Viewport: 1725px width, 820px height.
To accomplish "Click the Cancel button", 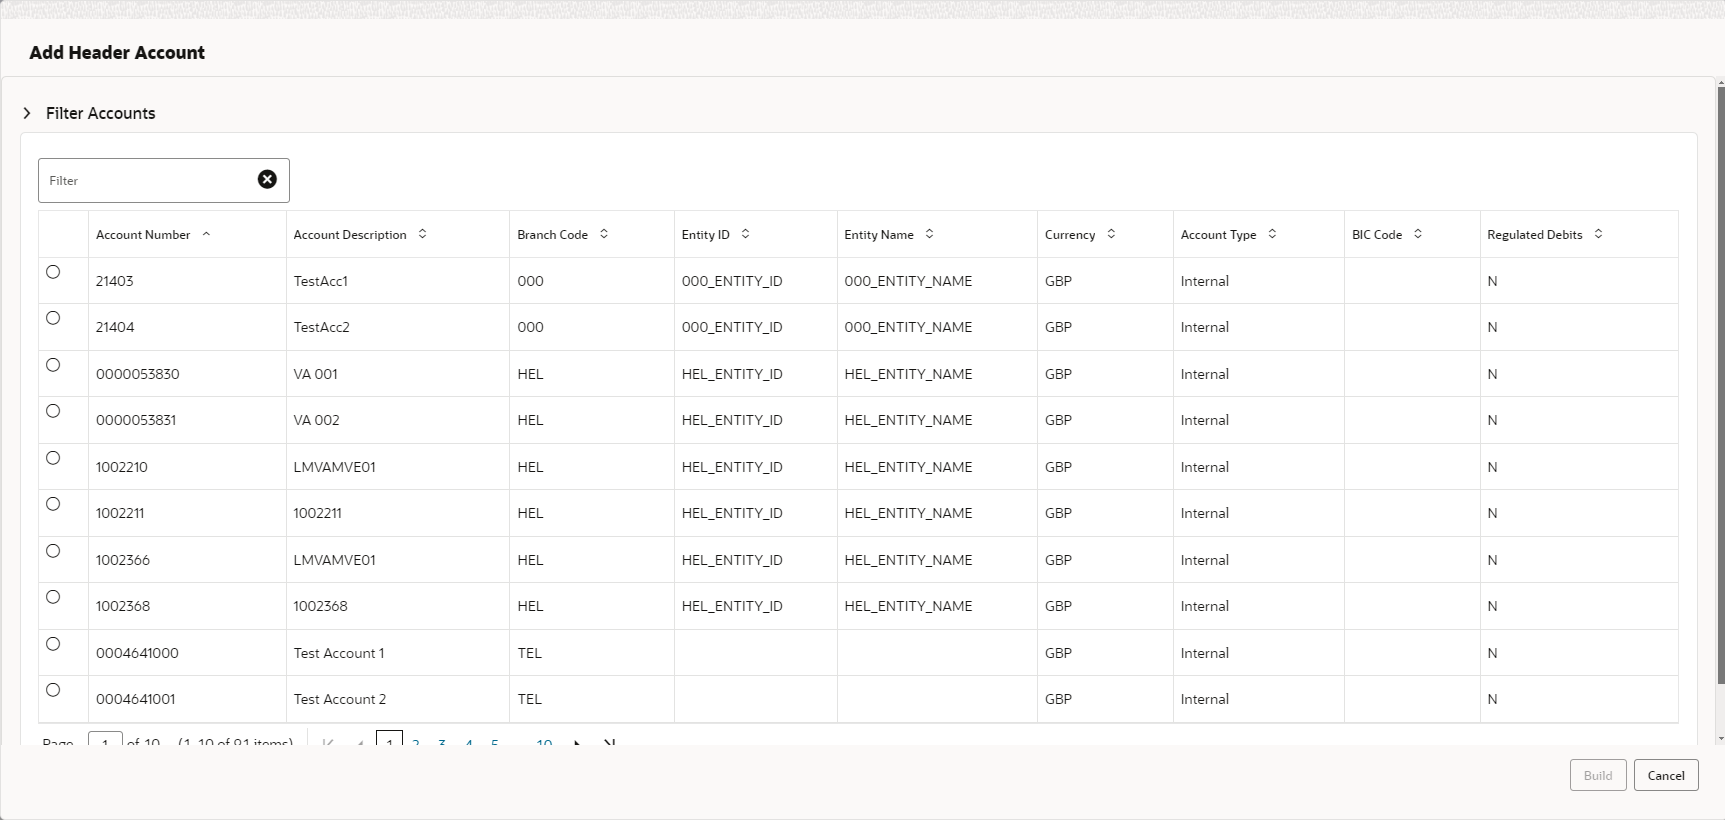I will click(1665, 775).
